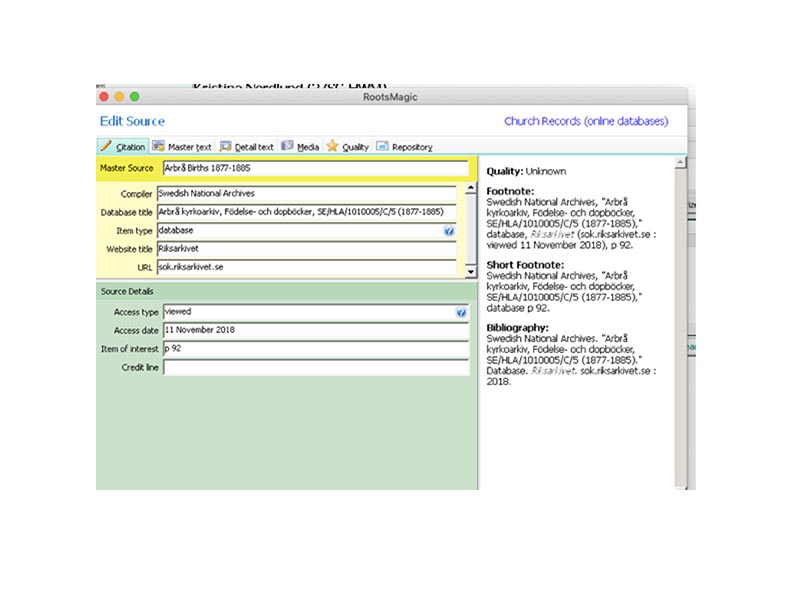Minimize window using yellow button

[119, 97]
